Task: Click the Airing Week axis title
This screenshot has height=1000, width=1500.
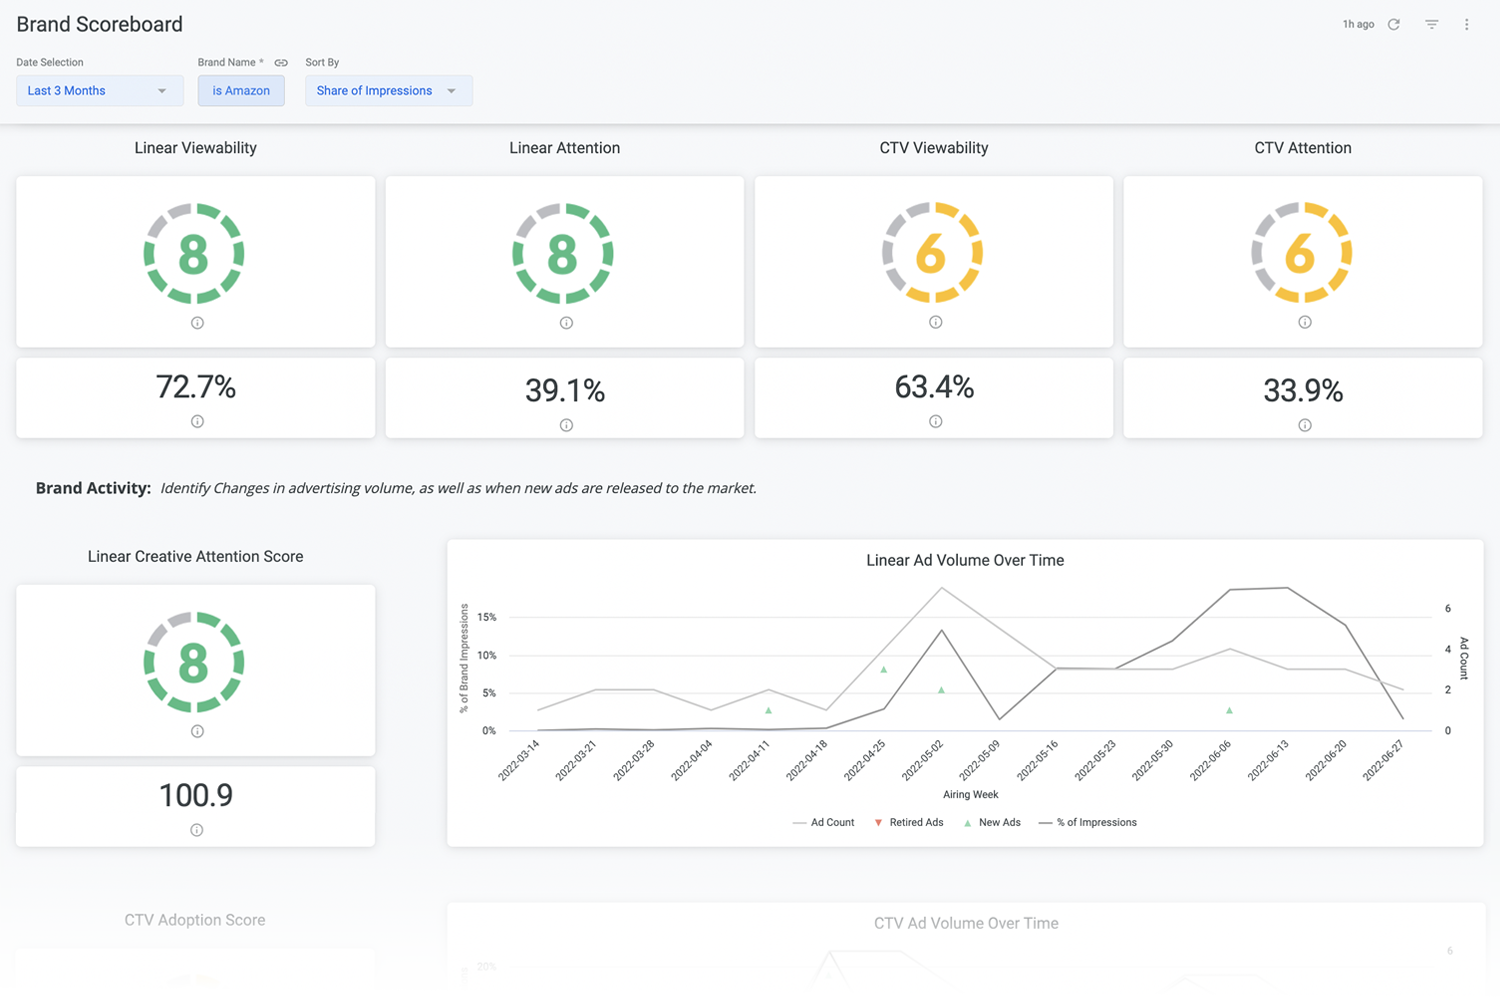Action: click(x=971, y=794)
